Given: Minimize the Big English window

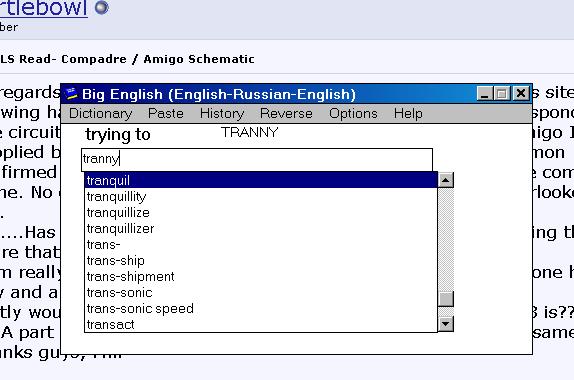Looking at the screenshot, I should (485, 94).
